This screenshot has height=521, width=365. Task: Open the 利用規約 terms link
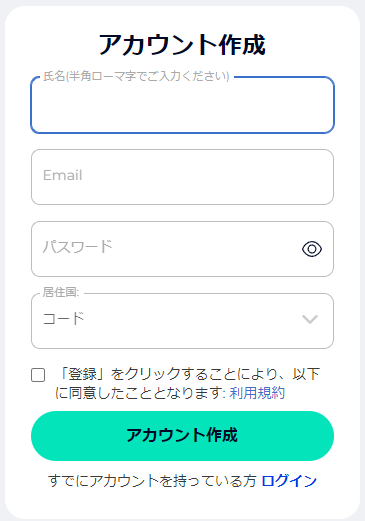(257, 393)
